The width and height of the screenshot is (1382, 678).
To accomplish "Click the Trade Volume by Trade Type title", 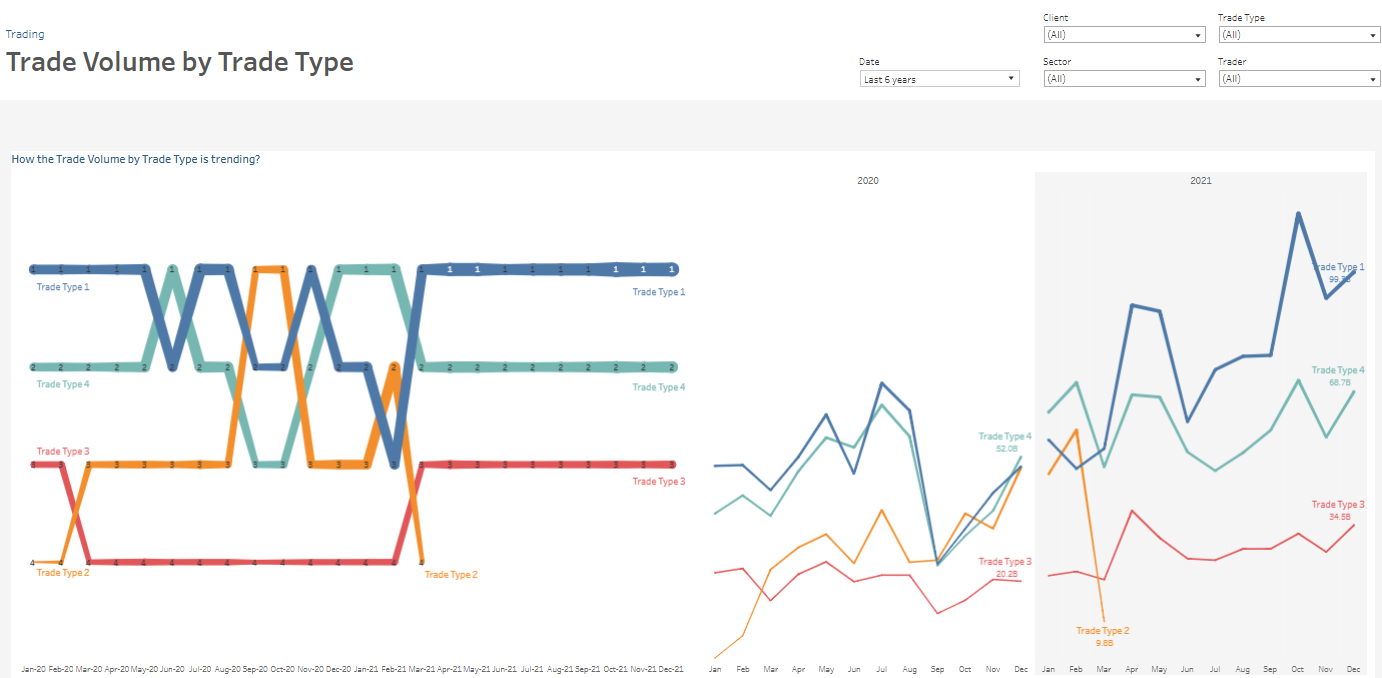I will tap(180, 62).
